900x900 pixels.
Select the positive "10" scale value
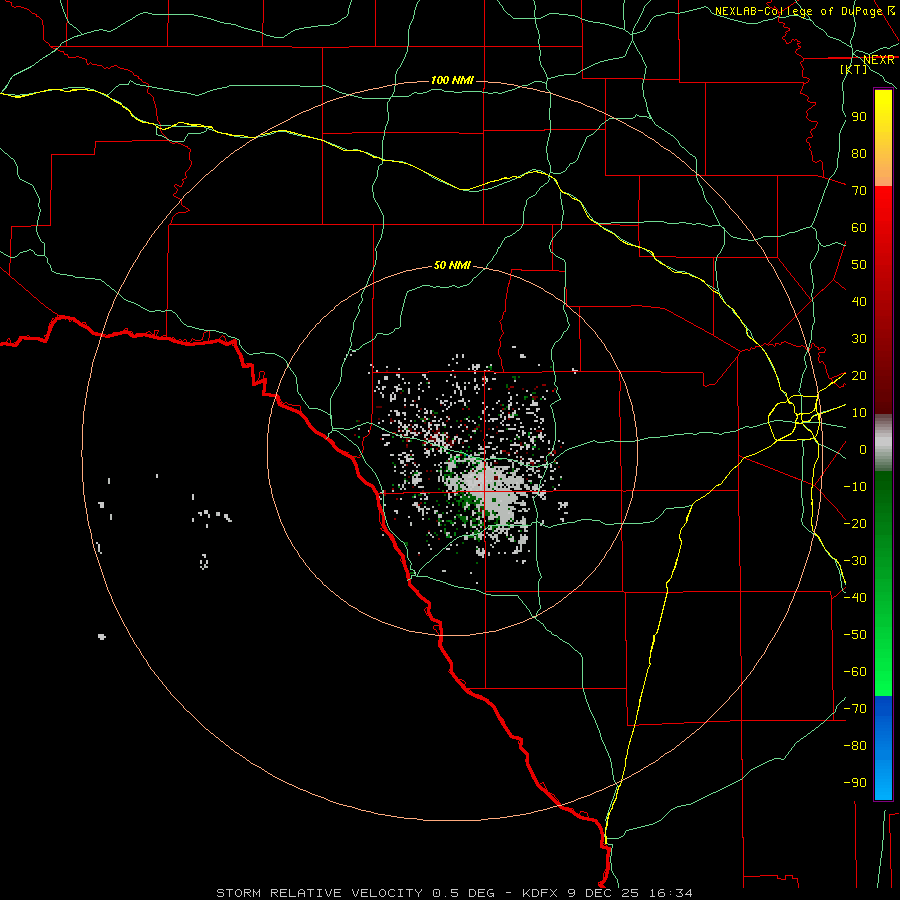click(x=859, y=413)
